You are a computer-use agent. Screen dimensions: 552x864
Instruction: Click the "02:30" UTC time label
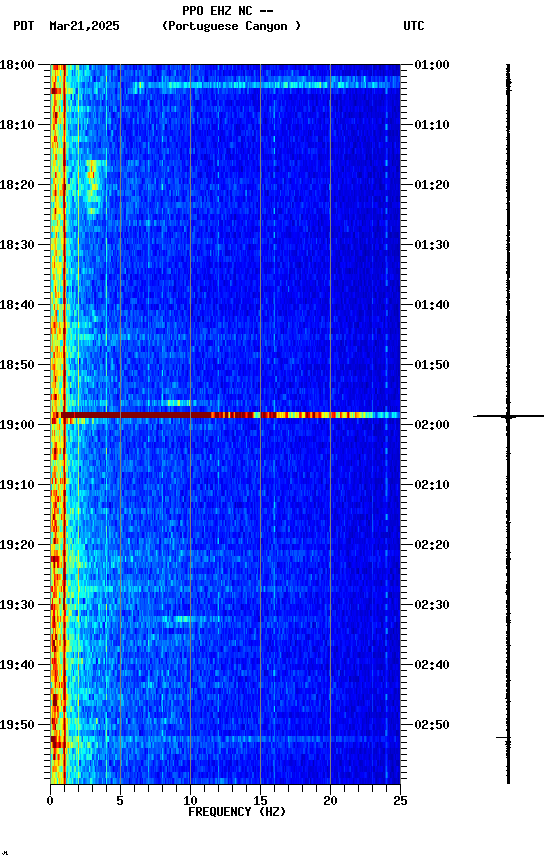(432, 605)
